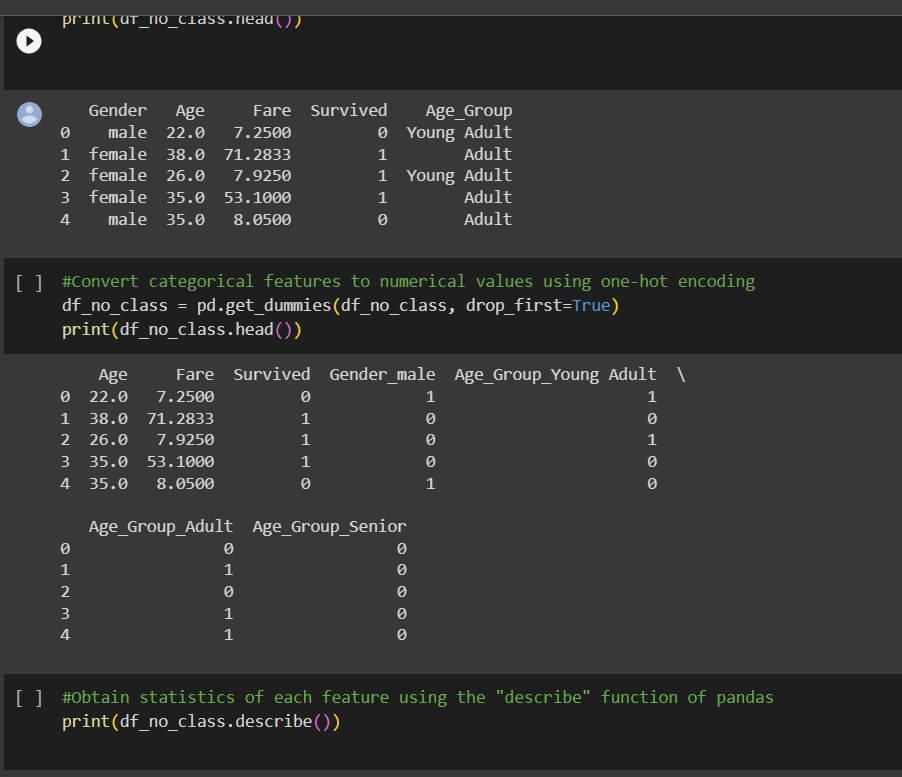Run the top code cell with play button
Screen dimensions: 902x777
[29, 41]
